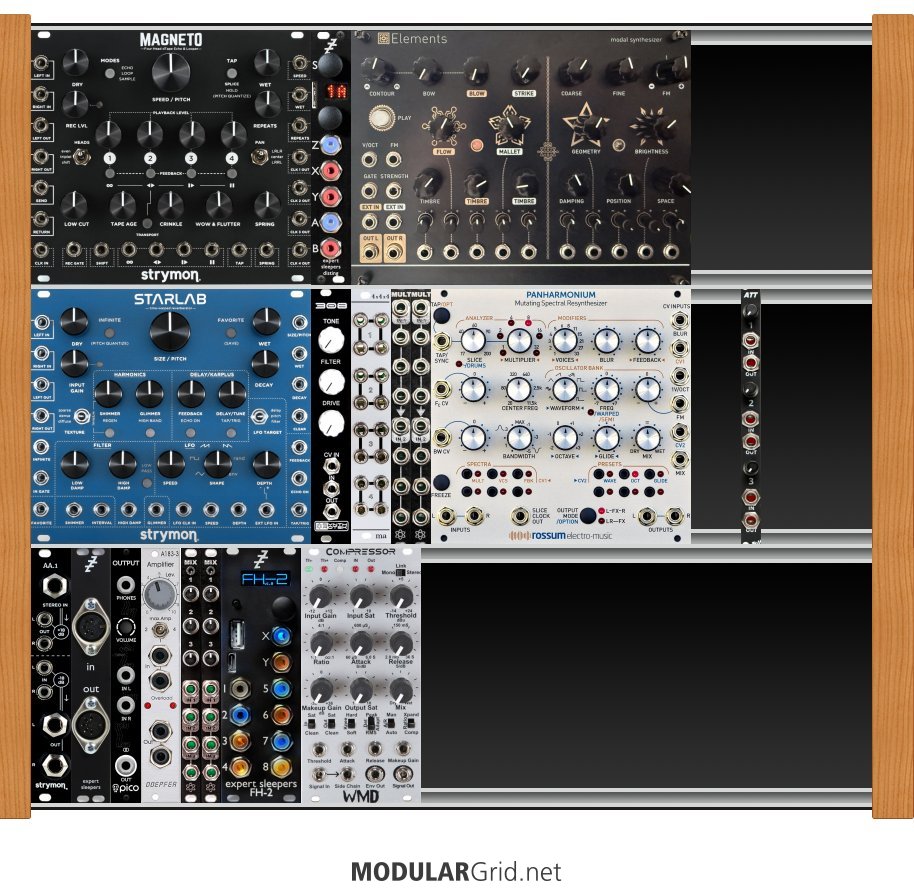Viewport: 914px width, 893px height.
Task: Select the disting A blue jack
Action: pos(331,222)
